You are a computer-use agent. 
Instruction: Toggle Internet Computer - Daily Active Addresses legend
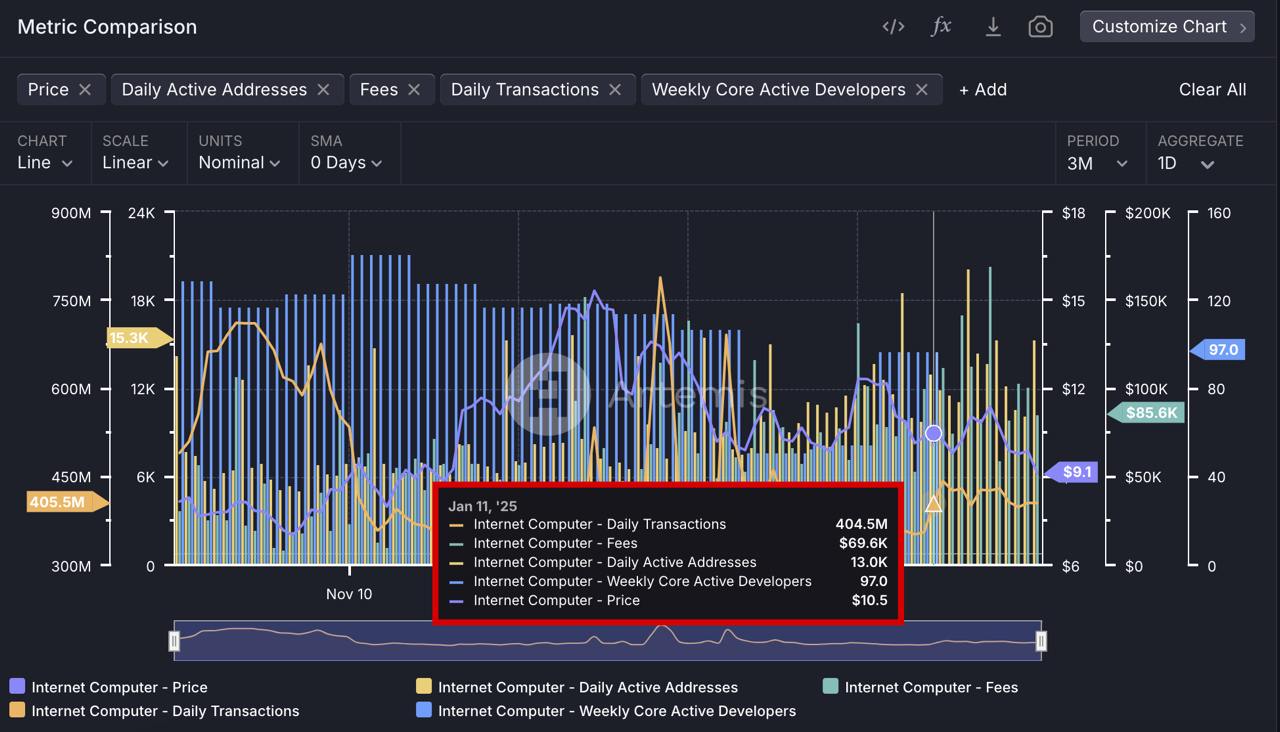click(x=577, y=687)
